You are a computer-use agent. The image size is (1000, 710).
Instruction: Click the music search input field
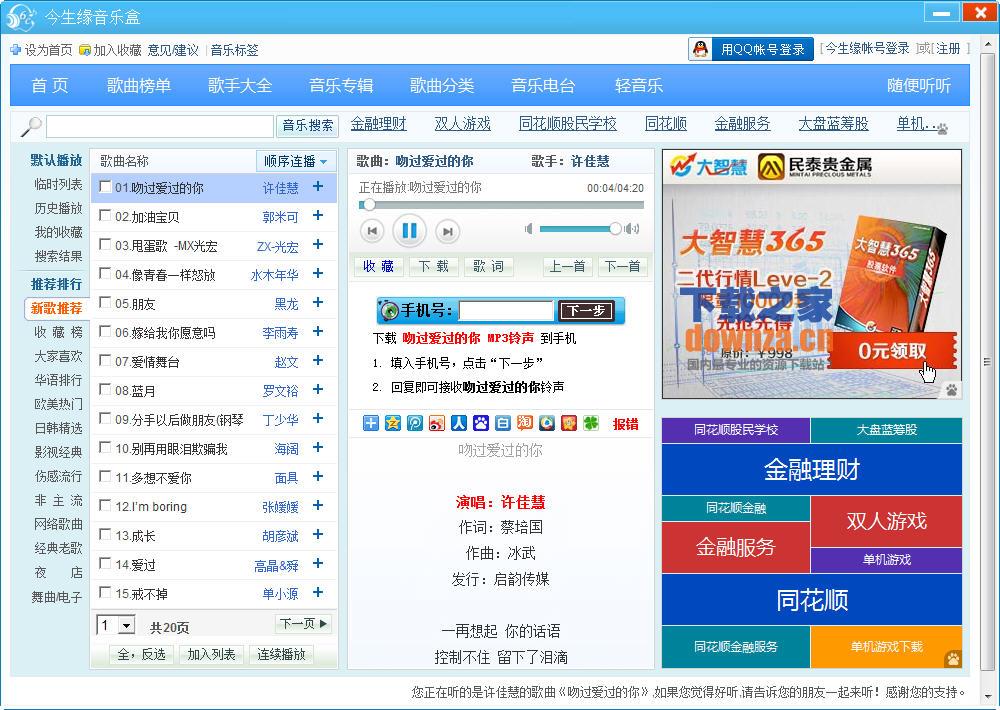point(160,126)
